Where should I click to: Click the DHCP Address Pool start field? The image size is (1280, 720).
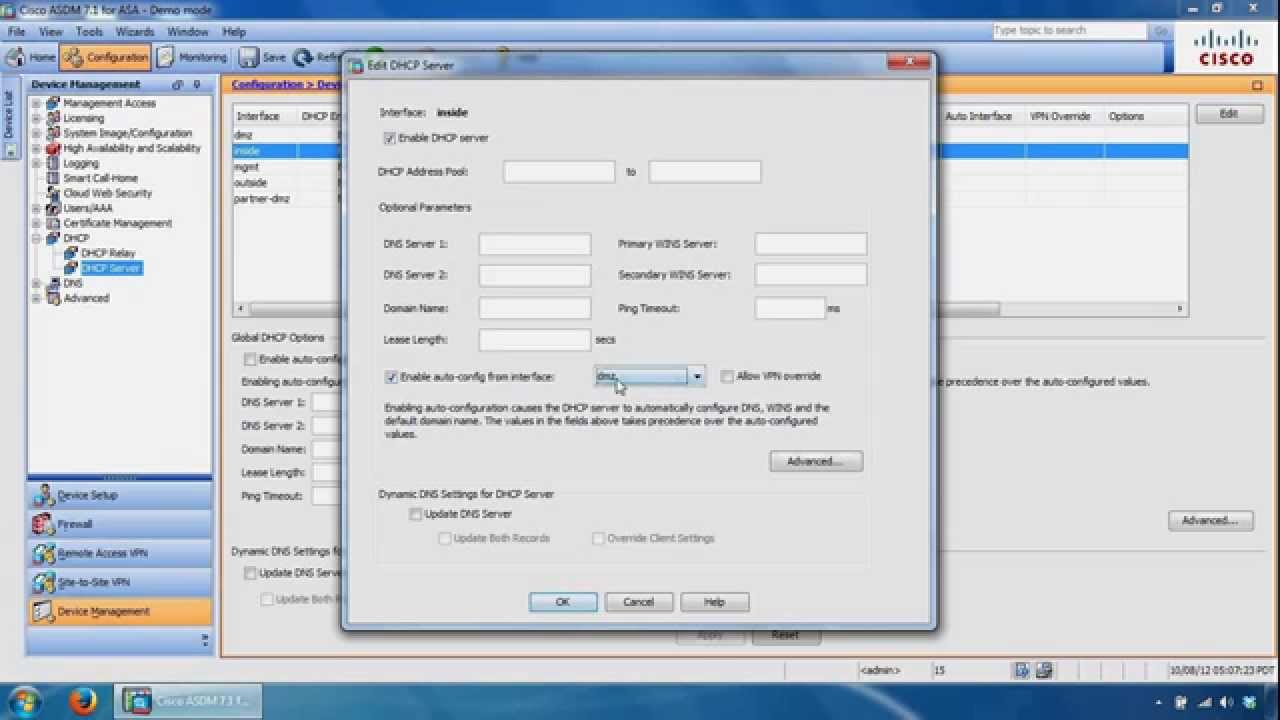pos(559,172)
